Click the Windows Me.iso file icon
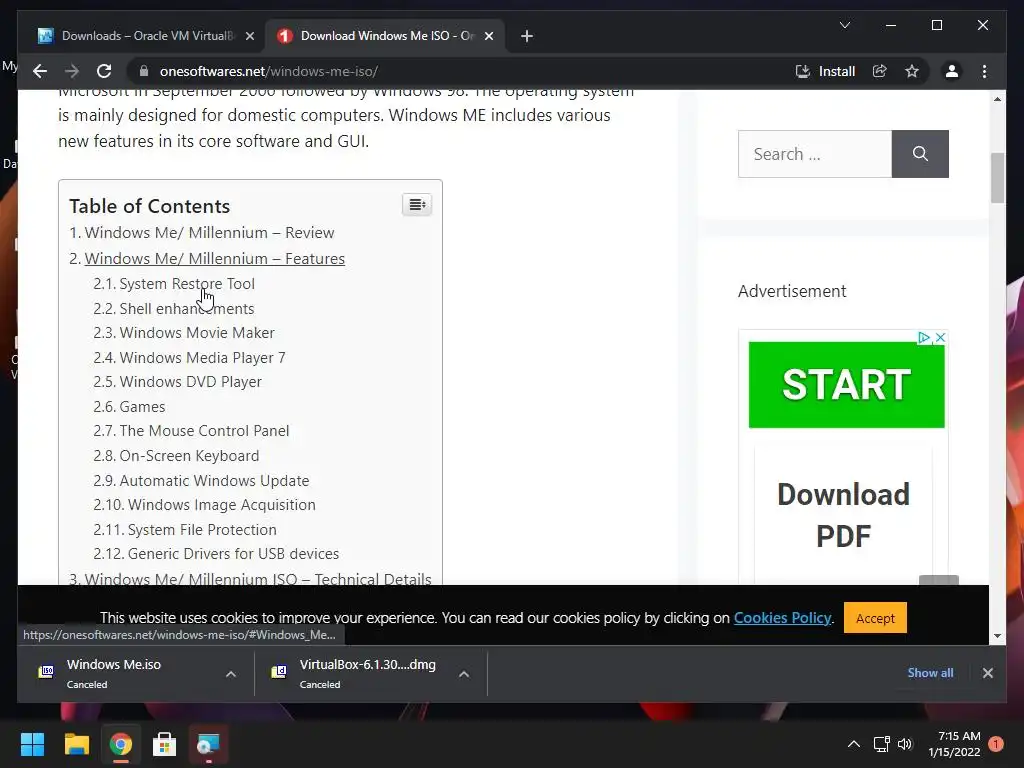This screenshot has width=1024, height=768. click(46, 672)
